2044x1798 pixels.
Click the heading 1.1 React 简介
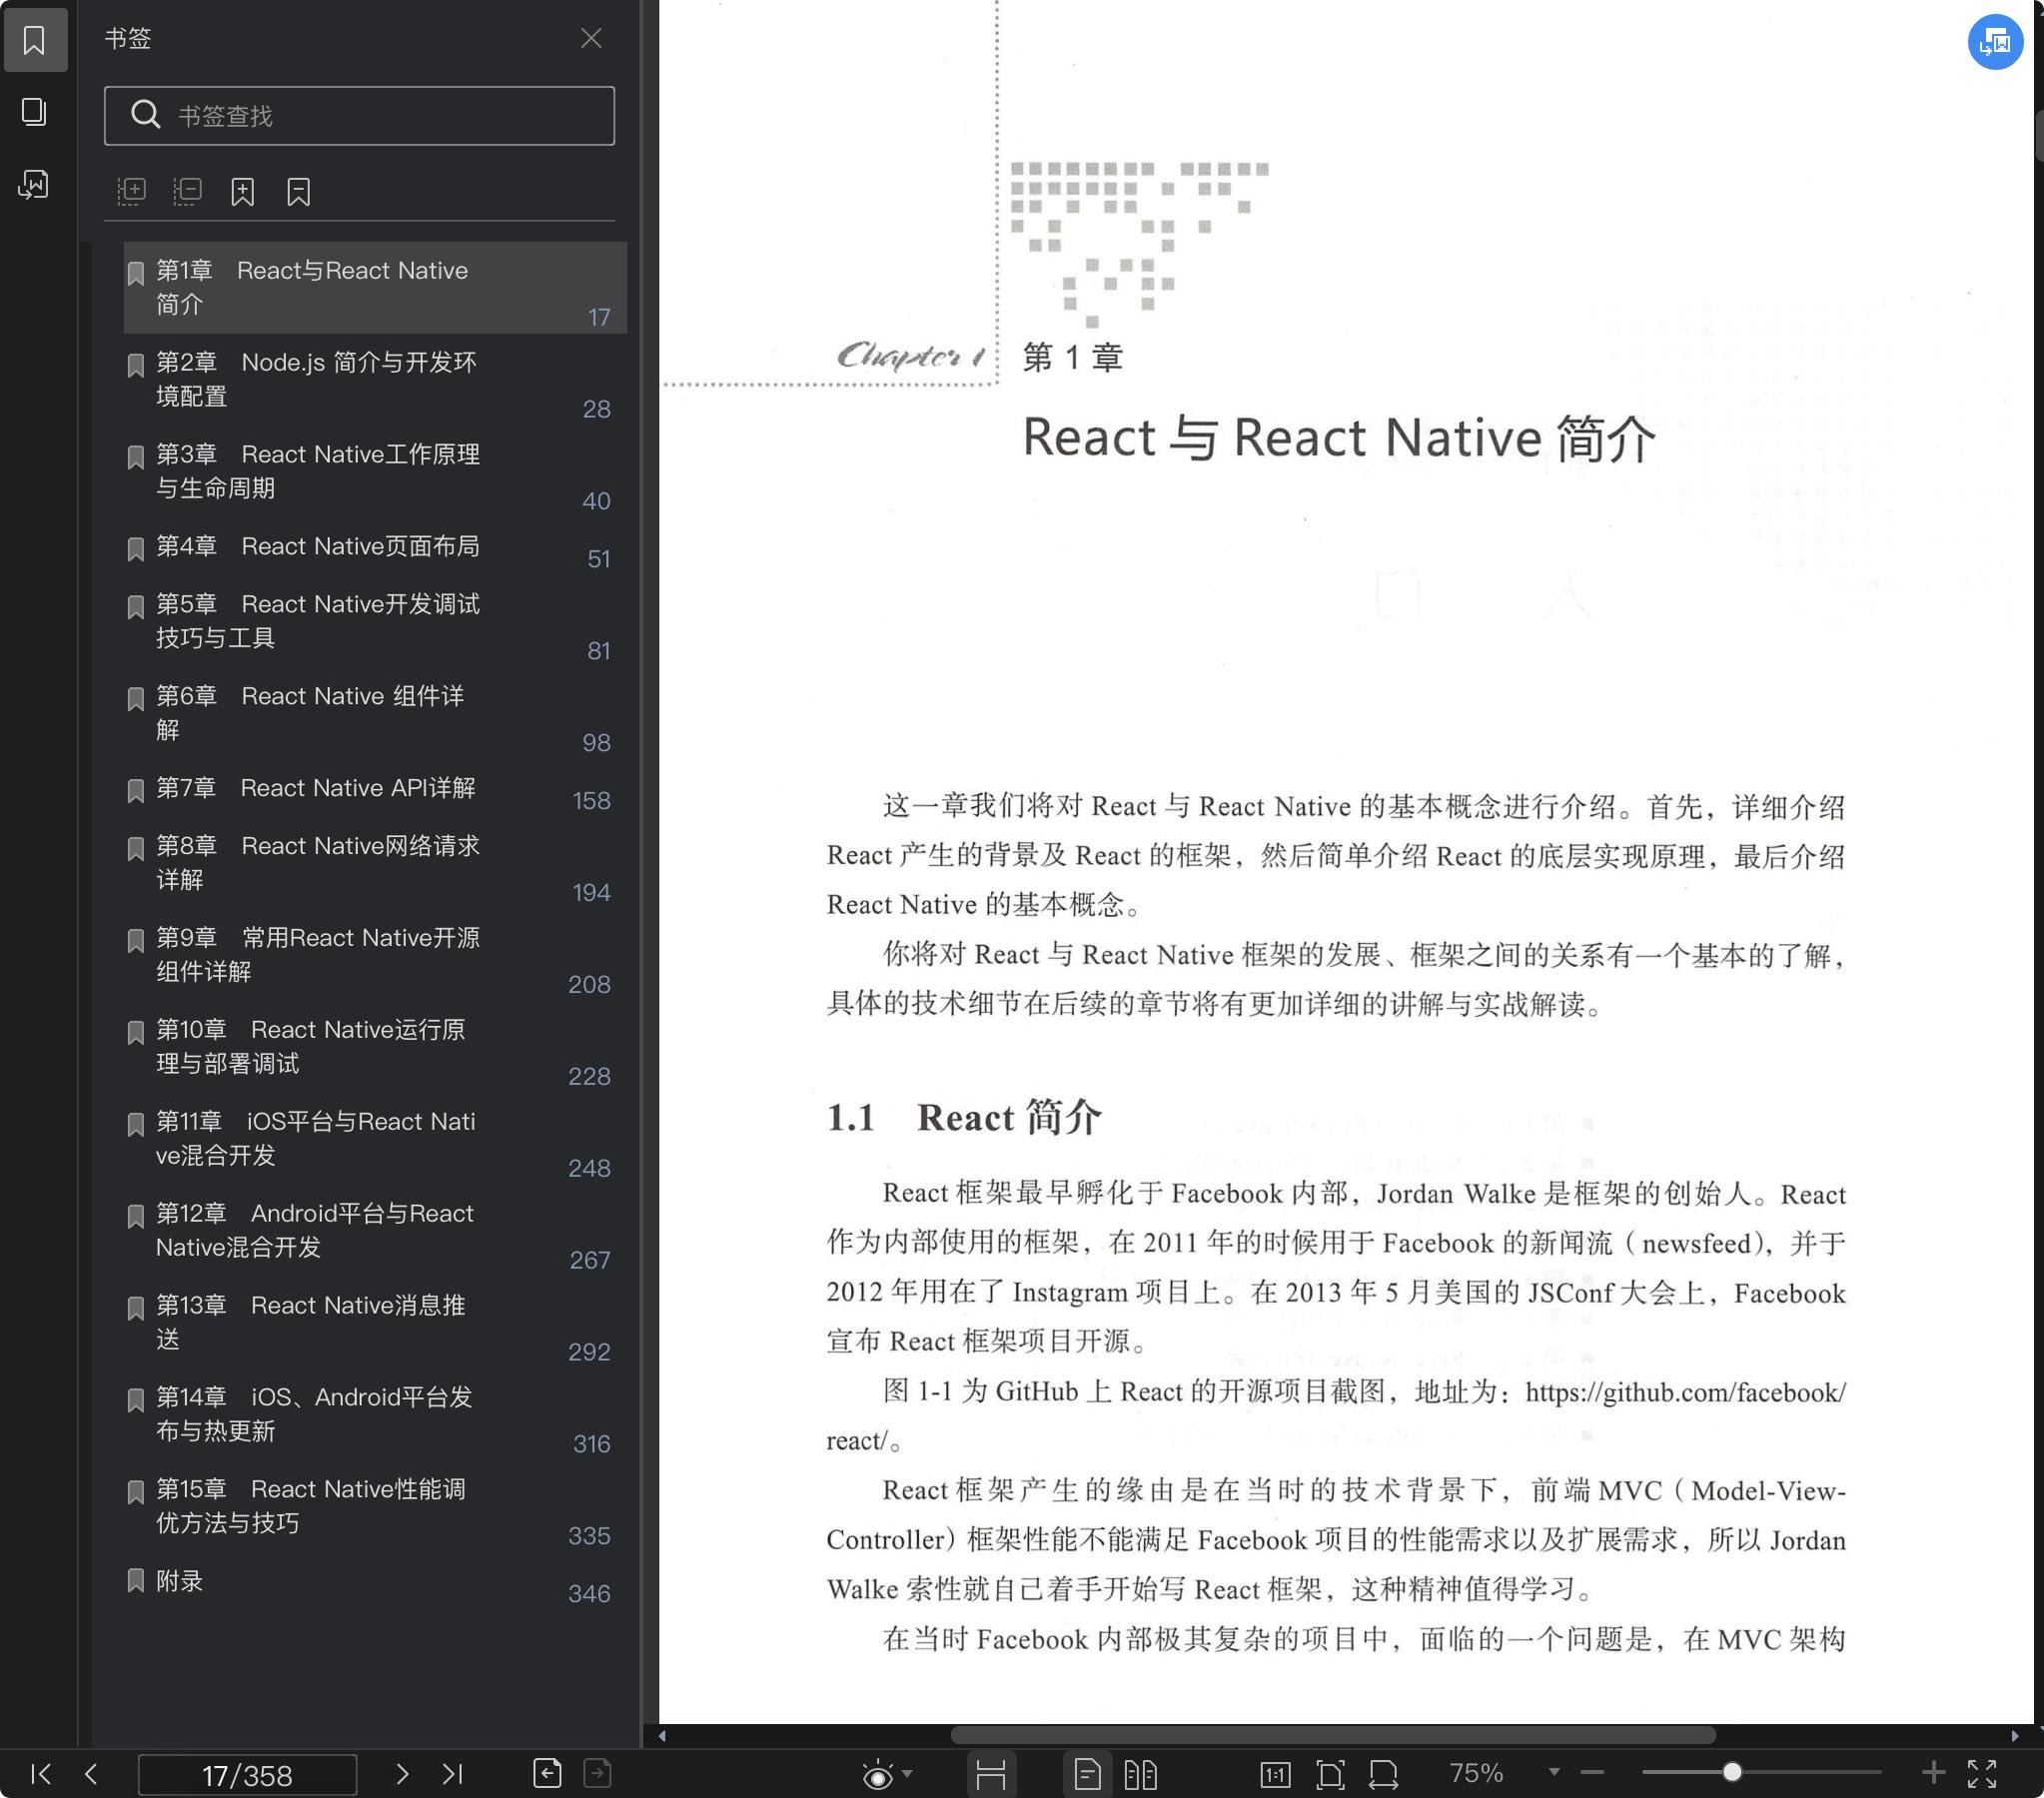964,1117
